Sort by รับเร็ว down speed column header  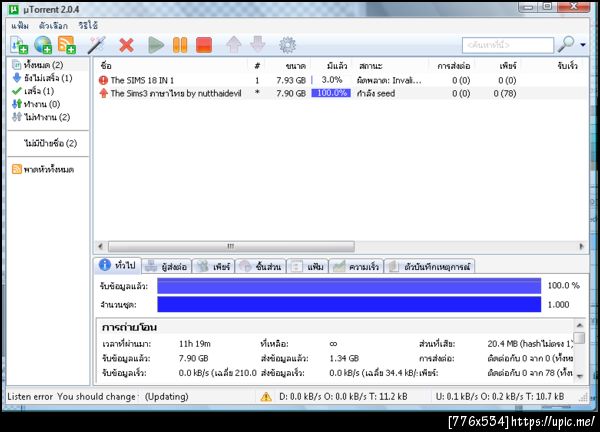567,66
